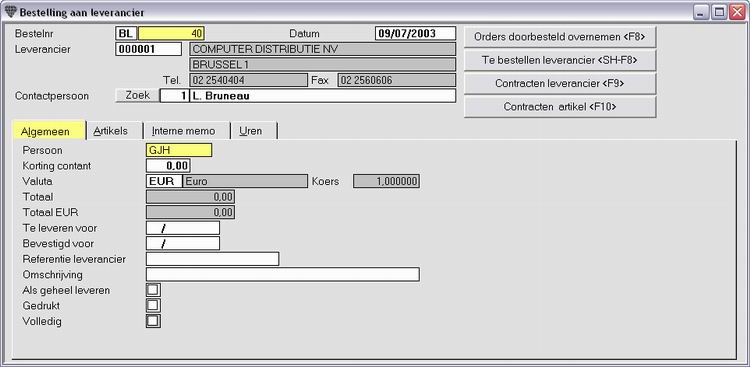Click the 'Totaal EUR' amount field

[190, 212]
